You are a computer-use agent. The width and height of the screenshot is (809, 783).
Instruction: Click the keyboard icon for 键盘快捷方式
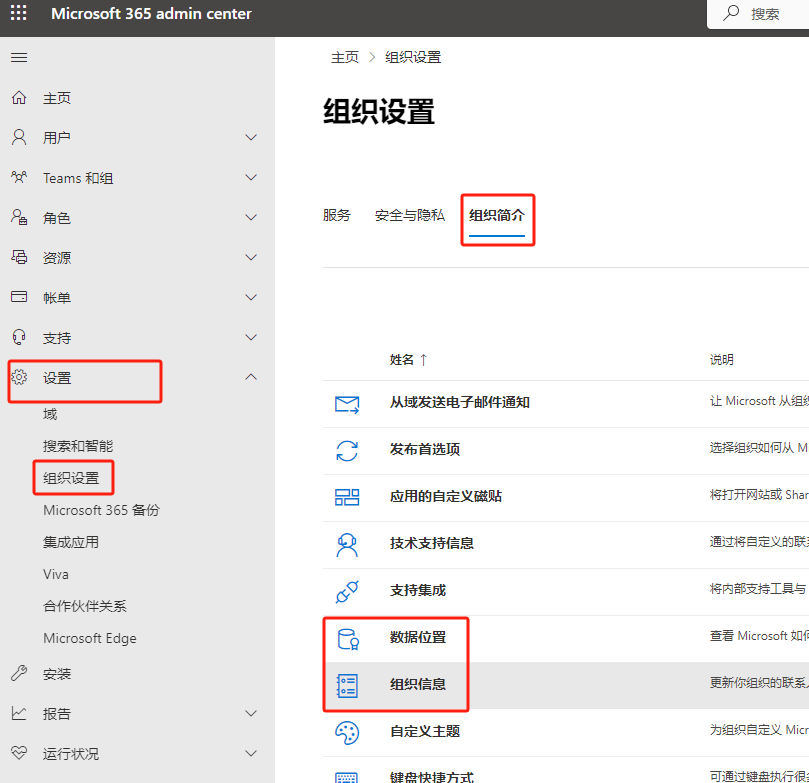(346, 777)
